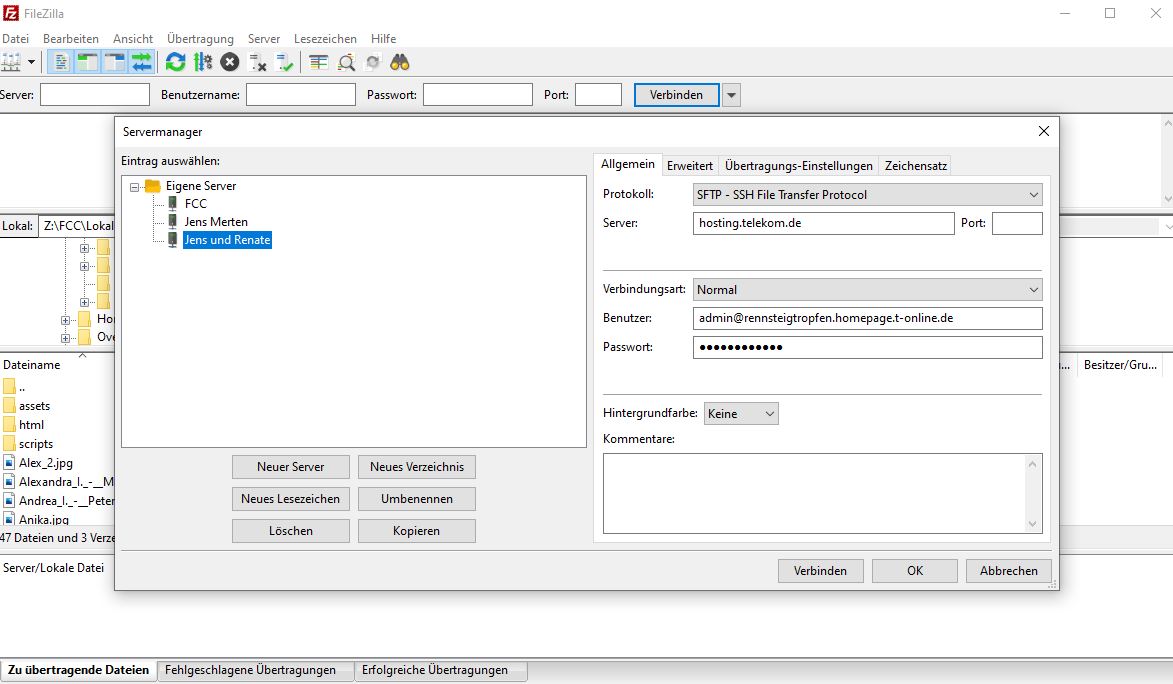The image size is (1173, 684).
Task: Toggle the transfer queue display icon
Action: click(x=141, y=62)
